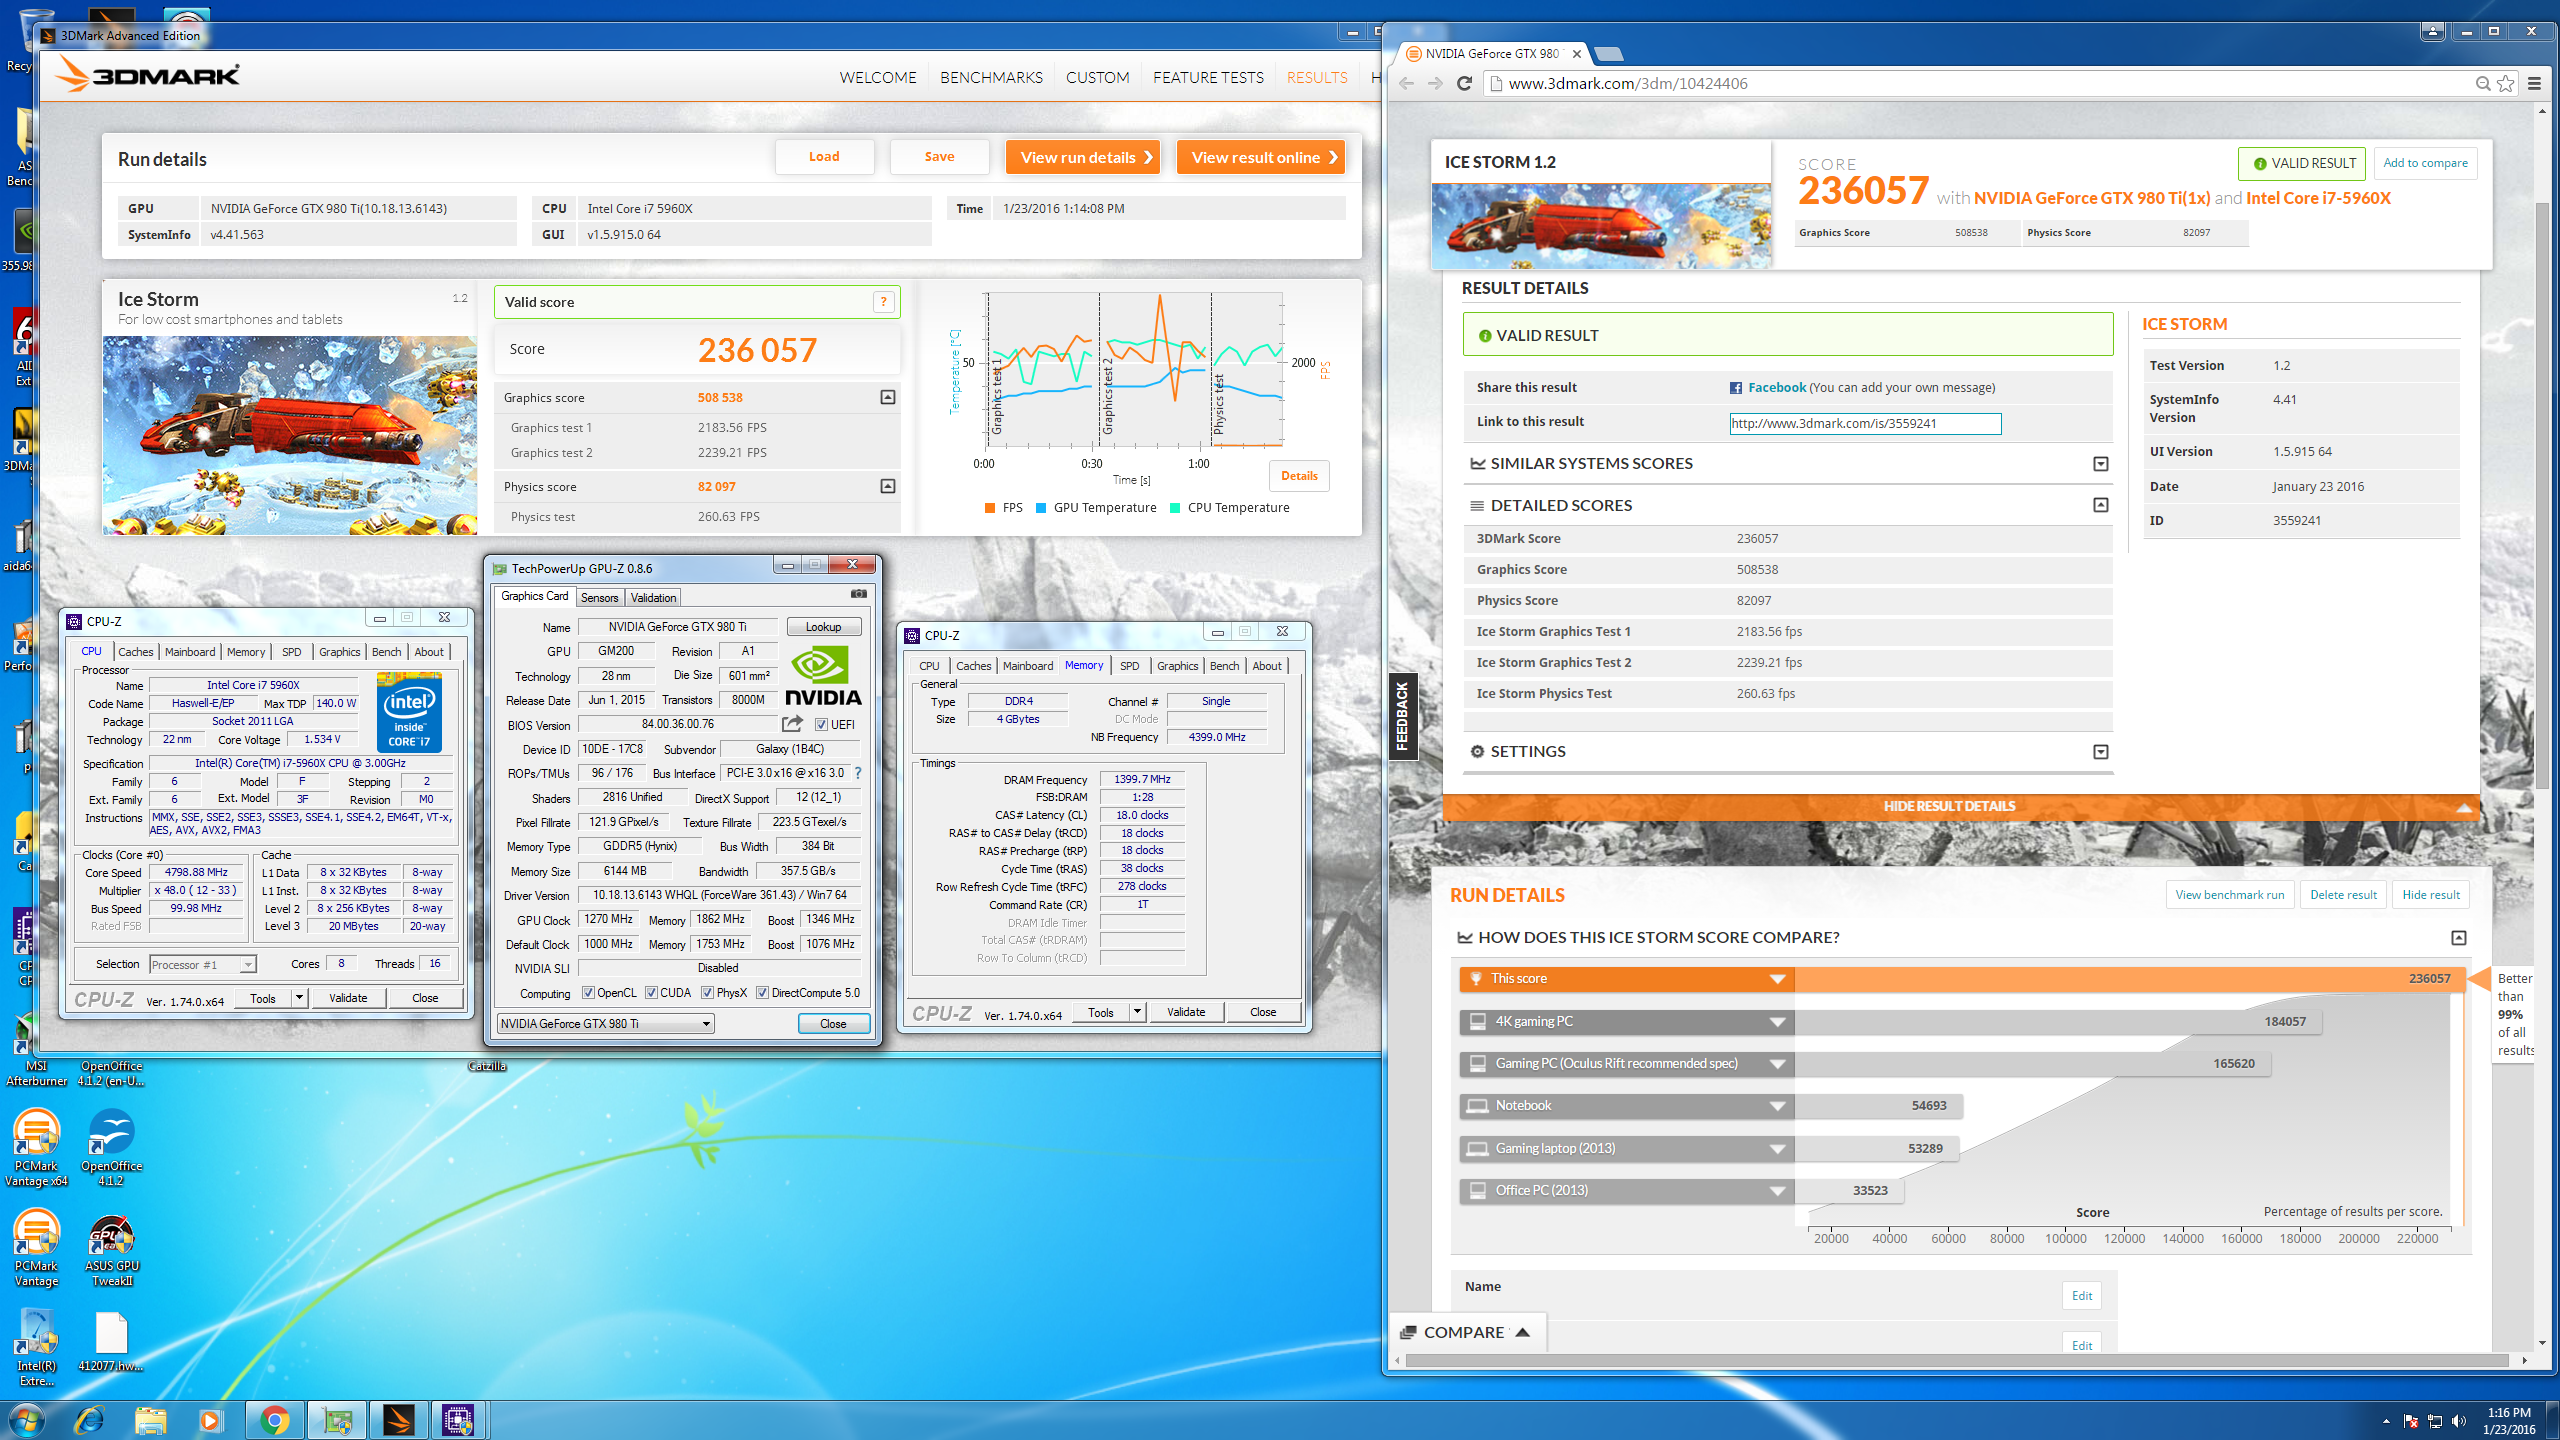Expand Similar Systems Scores section

pos(2100,464)
